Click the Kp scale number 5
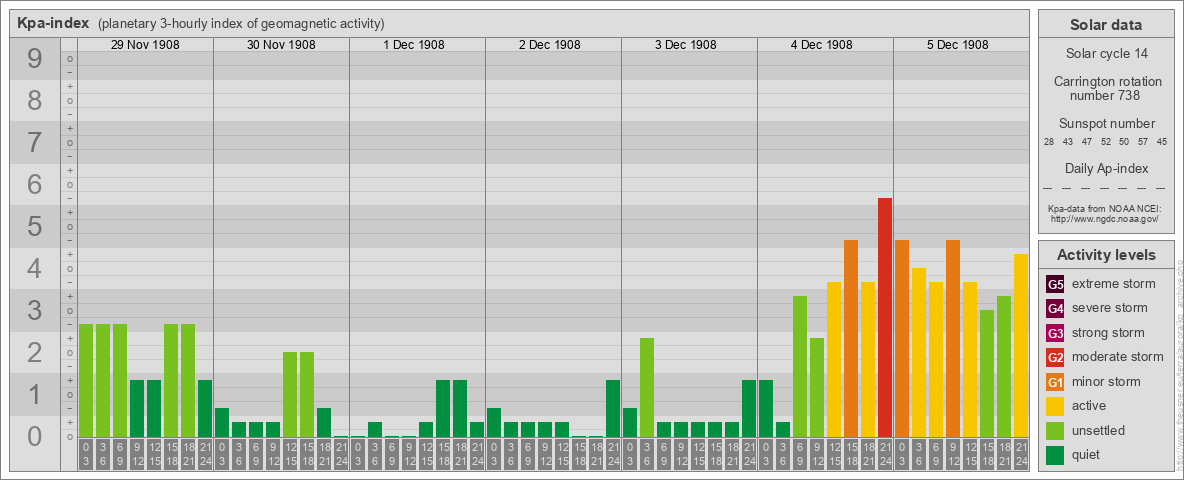This screenshot has width=1184, height=480. click(34, 226)
